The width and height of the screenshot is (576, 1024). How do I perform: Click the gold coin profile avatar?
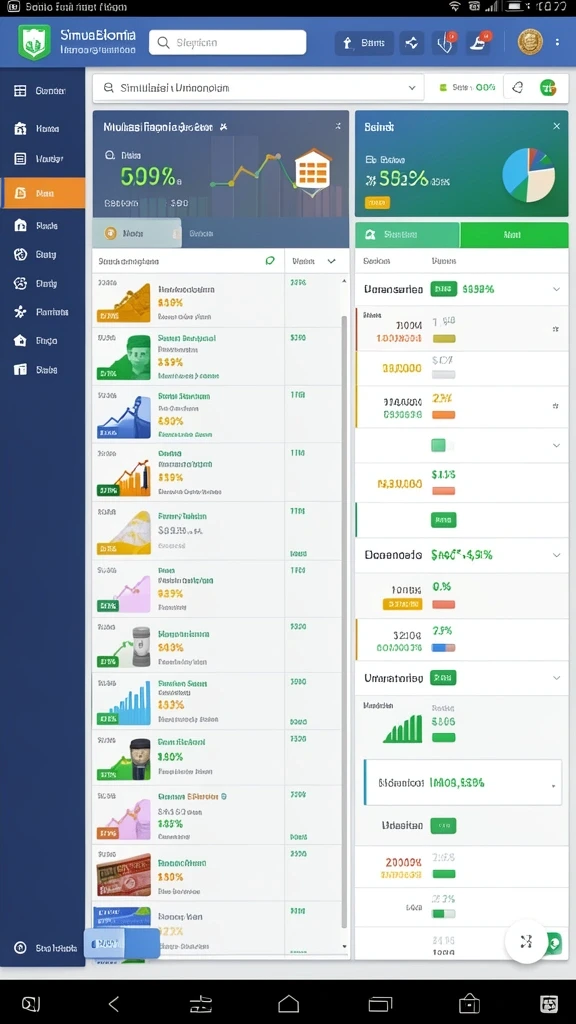point(530,42)
